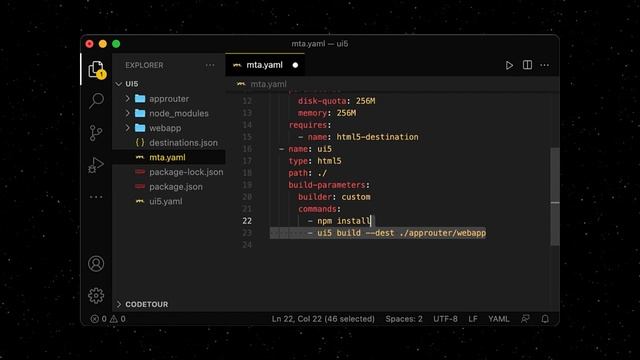The height and width of the screenshot is (360, 640).
Task: Open notifications bell in status bar
Action: 545,319
